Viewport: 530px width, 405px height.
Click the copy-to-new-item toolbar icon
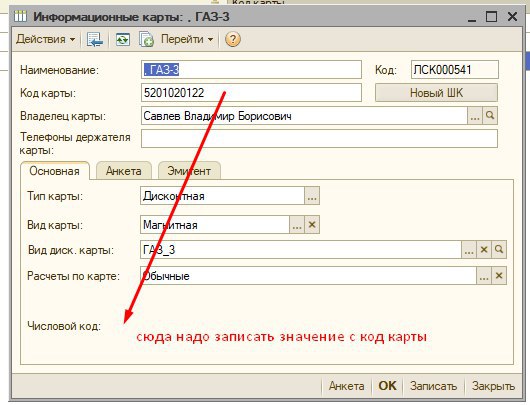point(146,40)
